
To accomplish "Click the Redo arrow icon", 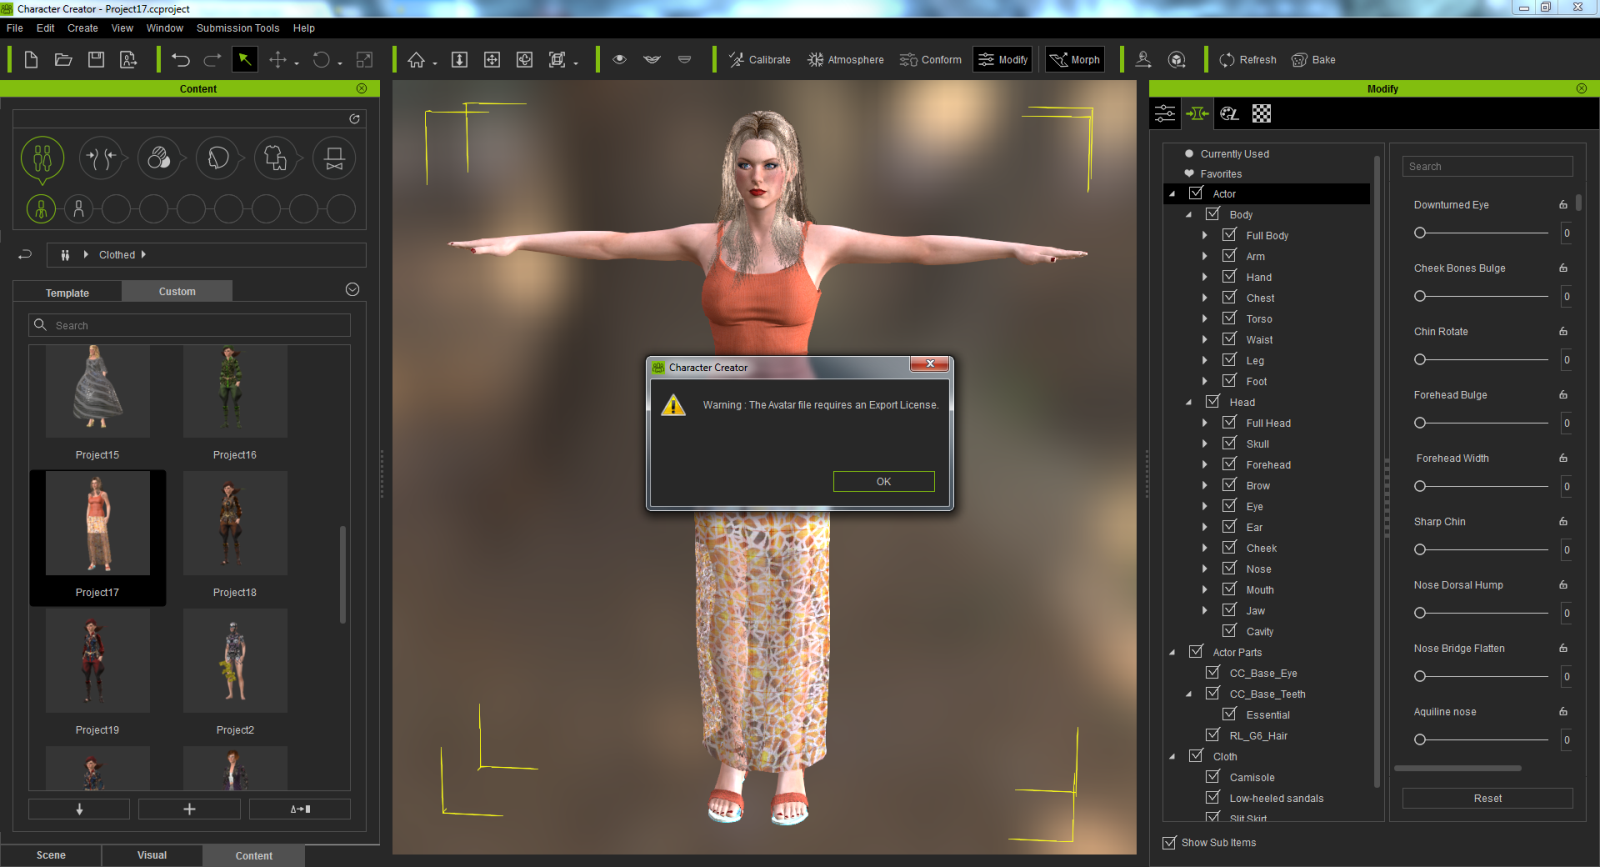I will click(x=212, y=60).
